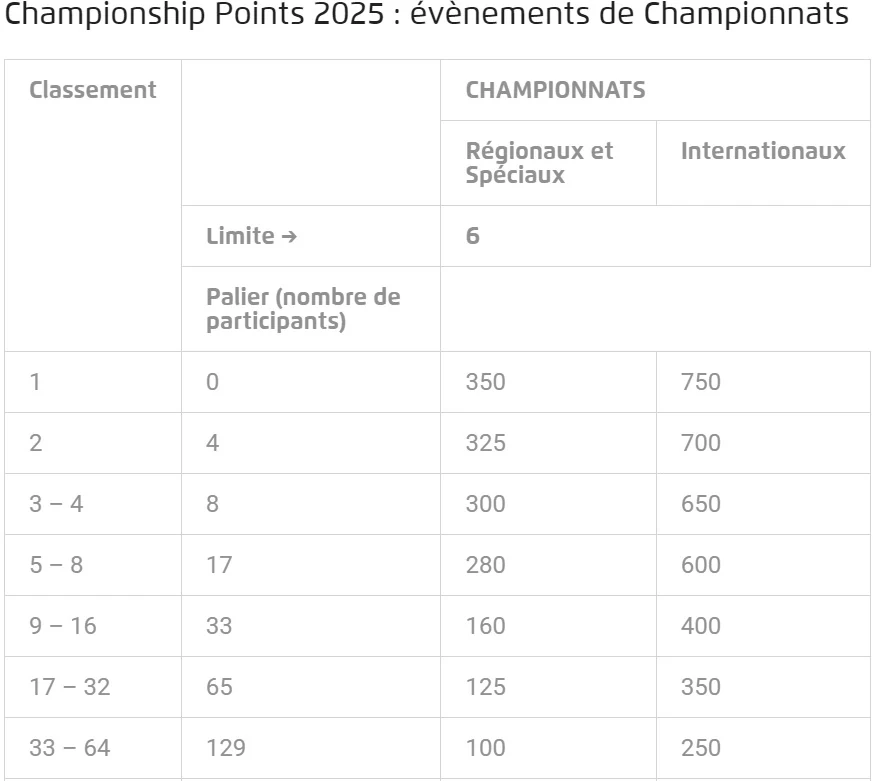Select the 650 Internationaux points cell
873x781 pixels.
click(x=763, y=504)
